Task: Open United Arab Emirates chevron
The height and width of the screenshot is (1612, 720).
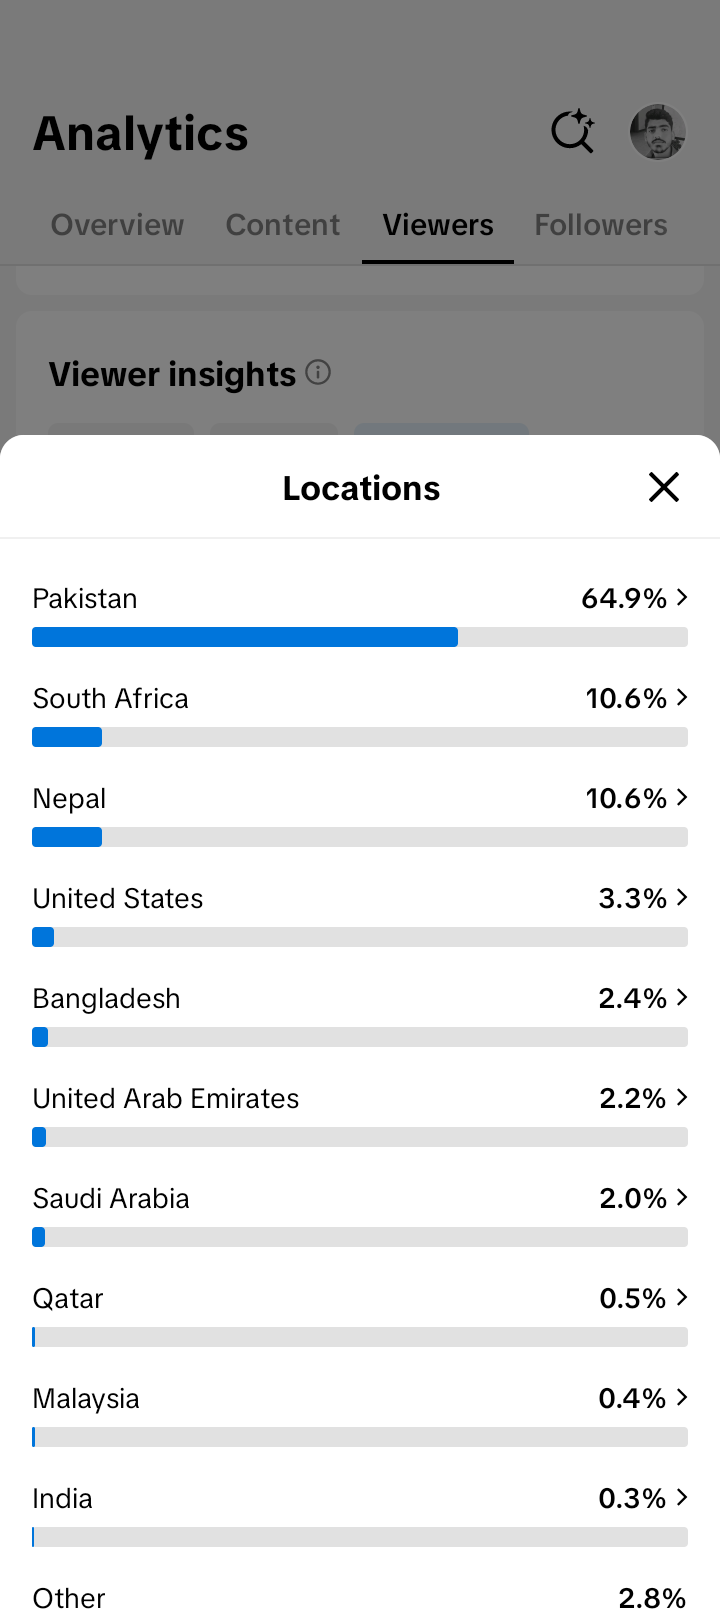Action: [x=682, y=1097]
